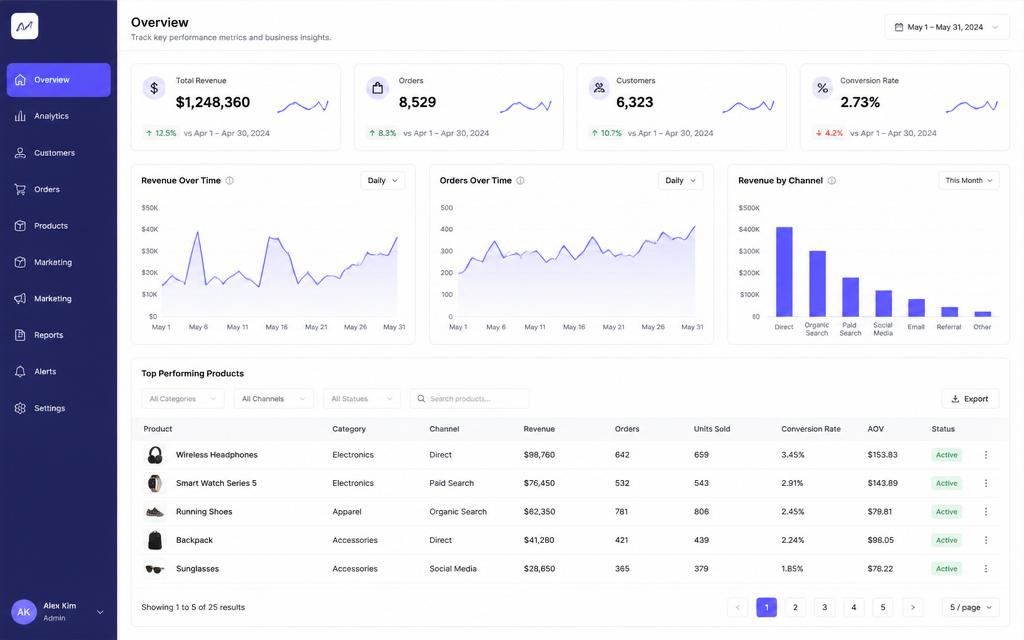
Task: Open Analytics in the sidebar
Action: [59, 116]
